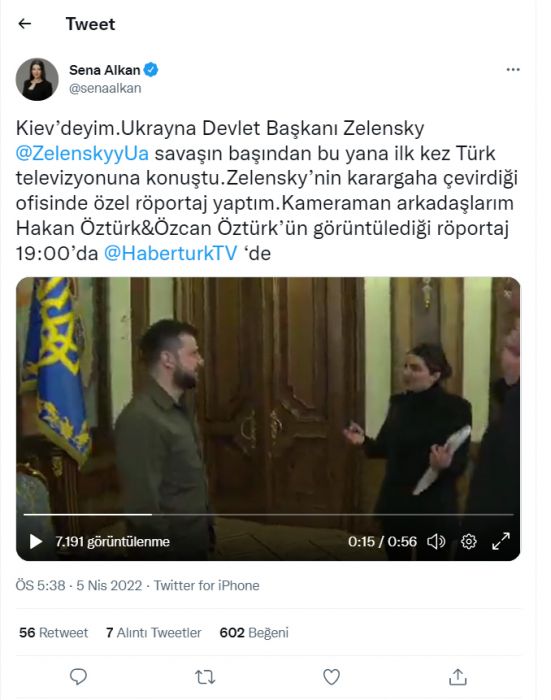This screenshot has height=700, width=551.
Task: Like the tweet with the heart icon
Action: coord(331,677)
